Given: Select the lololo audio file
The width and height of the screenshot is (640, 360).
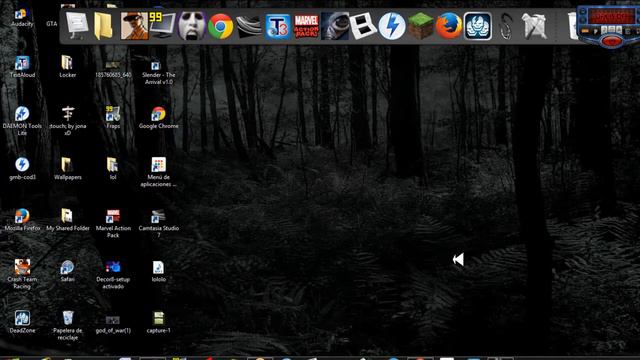Looking at the screenshot, I should pyautogui.click(x=158, y=271).
